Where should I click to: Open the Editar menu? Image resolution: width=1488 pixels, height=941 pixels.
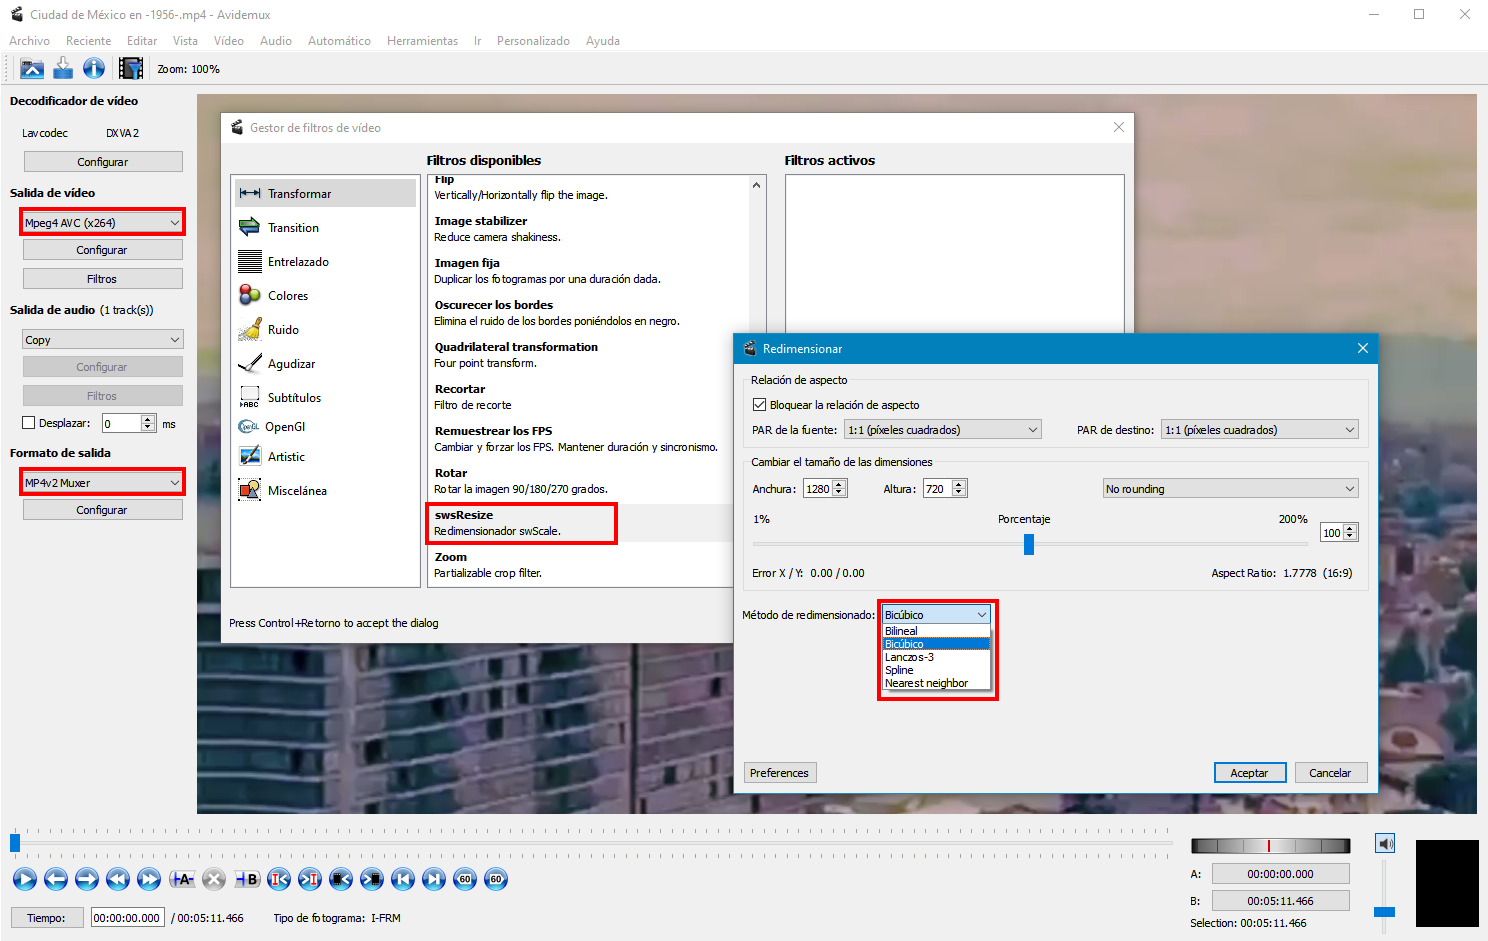(x=142, y=41)
